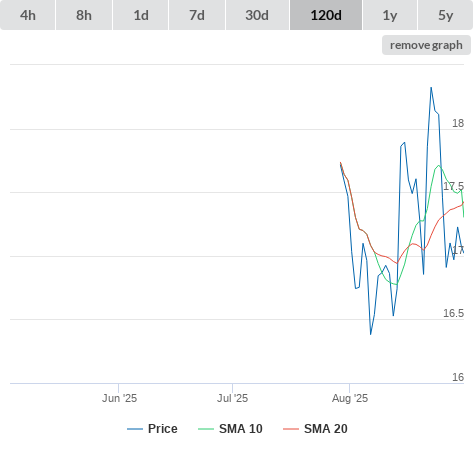This screenshot has width=474, height=455.
Task: Click the price peak above 18
Action: pyautogui.click(x=431, y=88)
